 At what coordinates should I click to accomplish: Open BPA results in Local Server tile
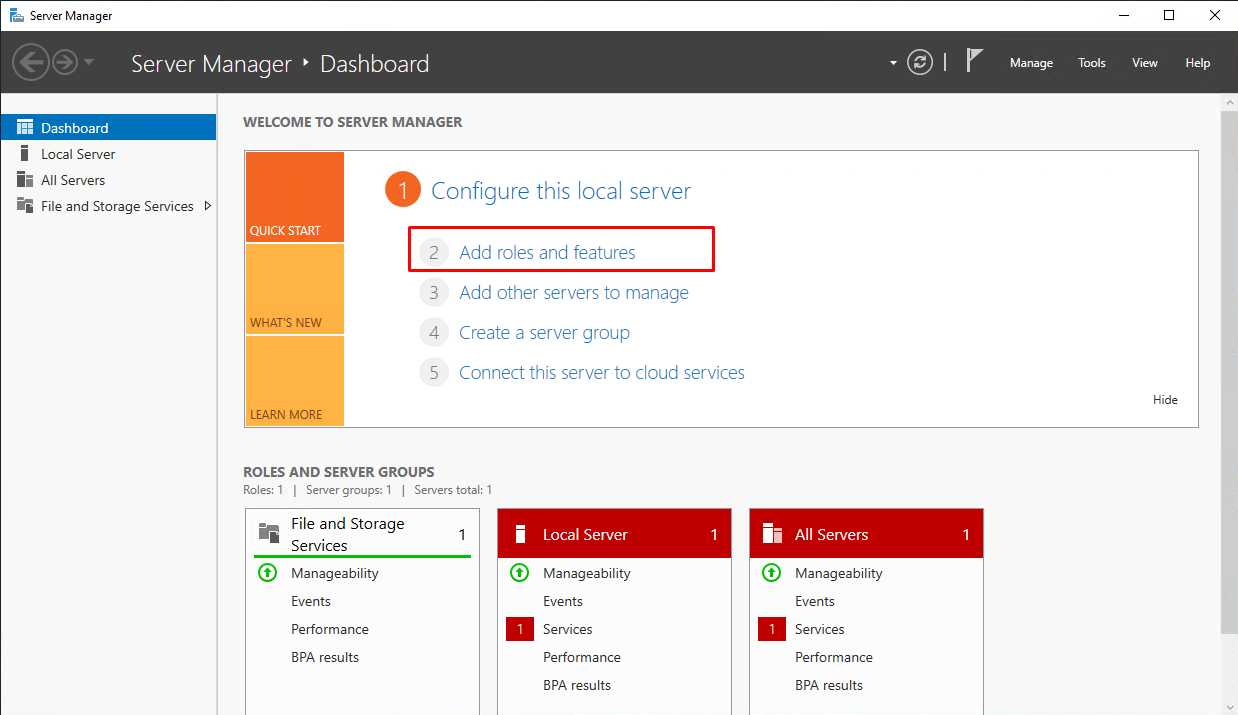[576, 685]
